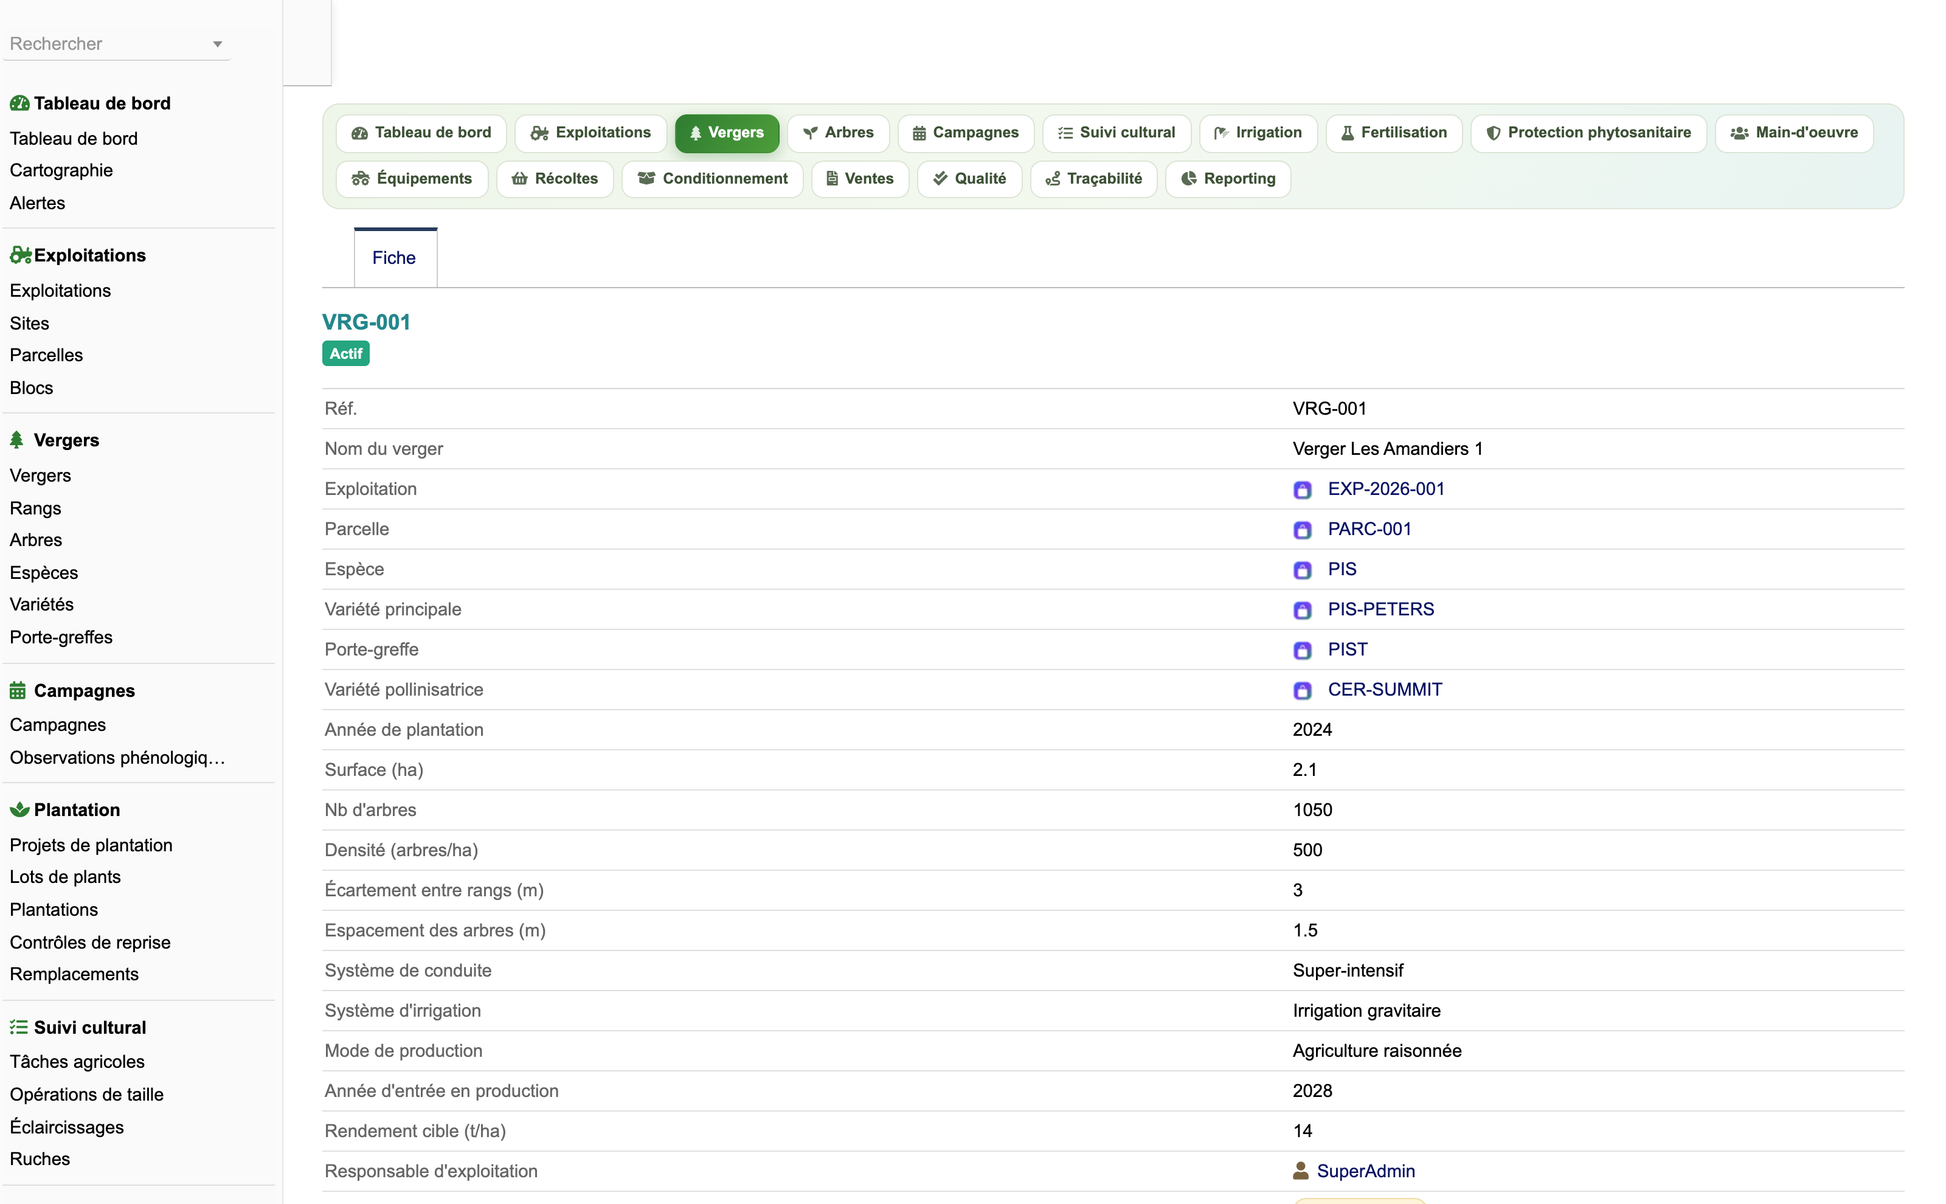Click the object icon next to EXP-2026-001

[x=1302, y=490]
